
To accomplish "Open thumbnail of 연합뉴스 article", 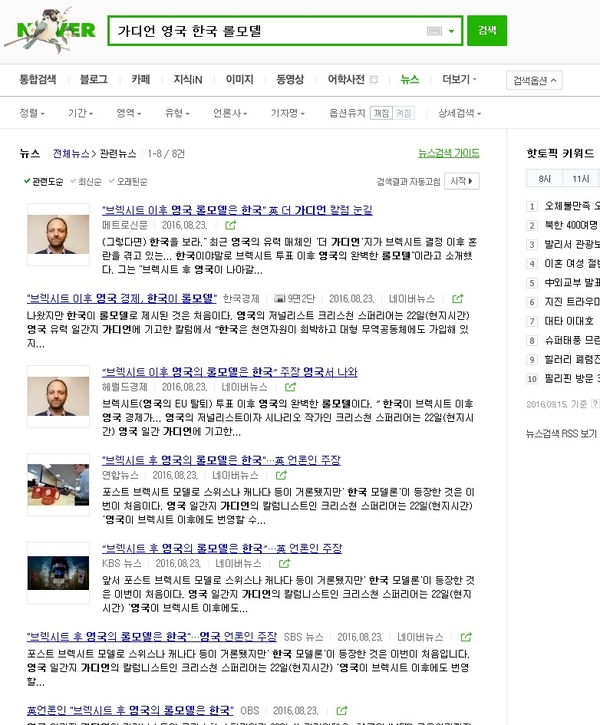I will [x=58, y=485].
